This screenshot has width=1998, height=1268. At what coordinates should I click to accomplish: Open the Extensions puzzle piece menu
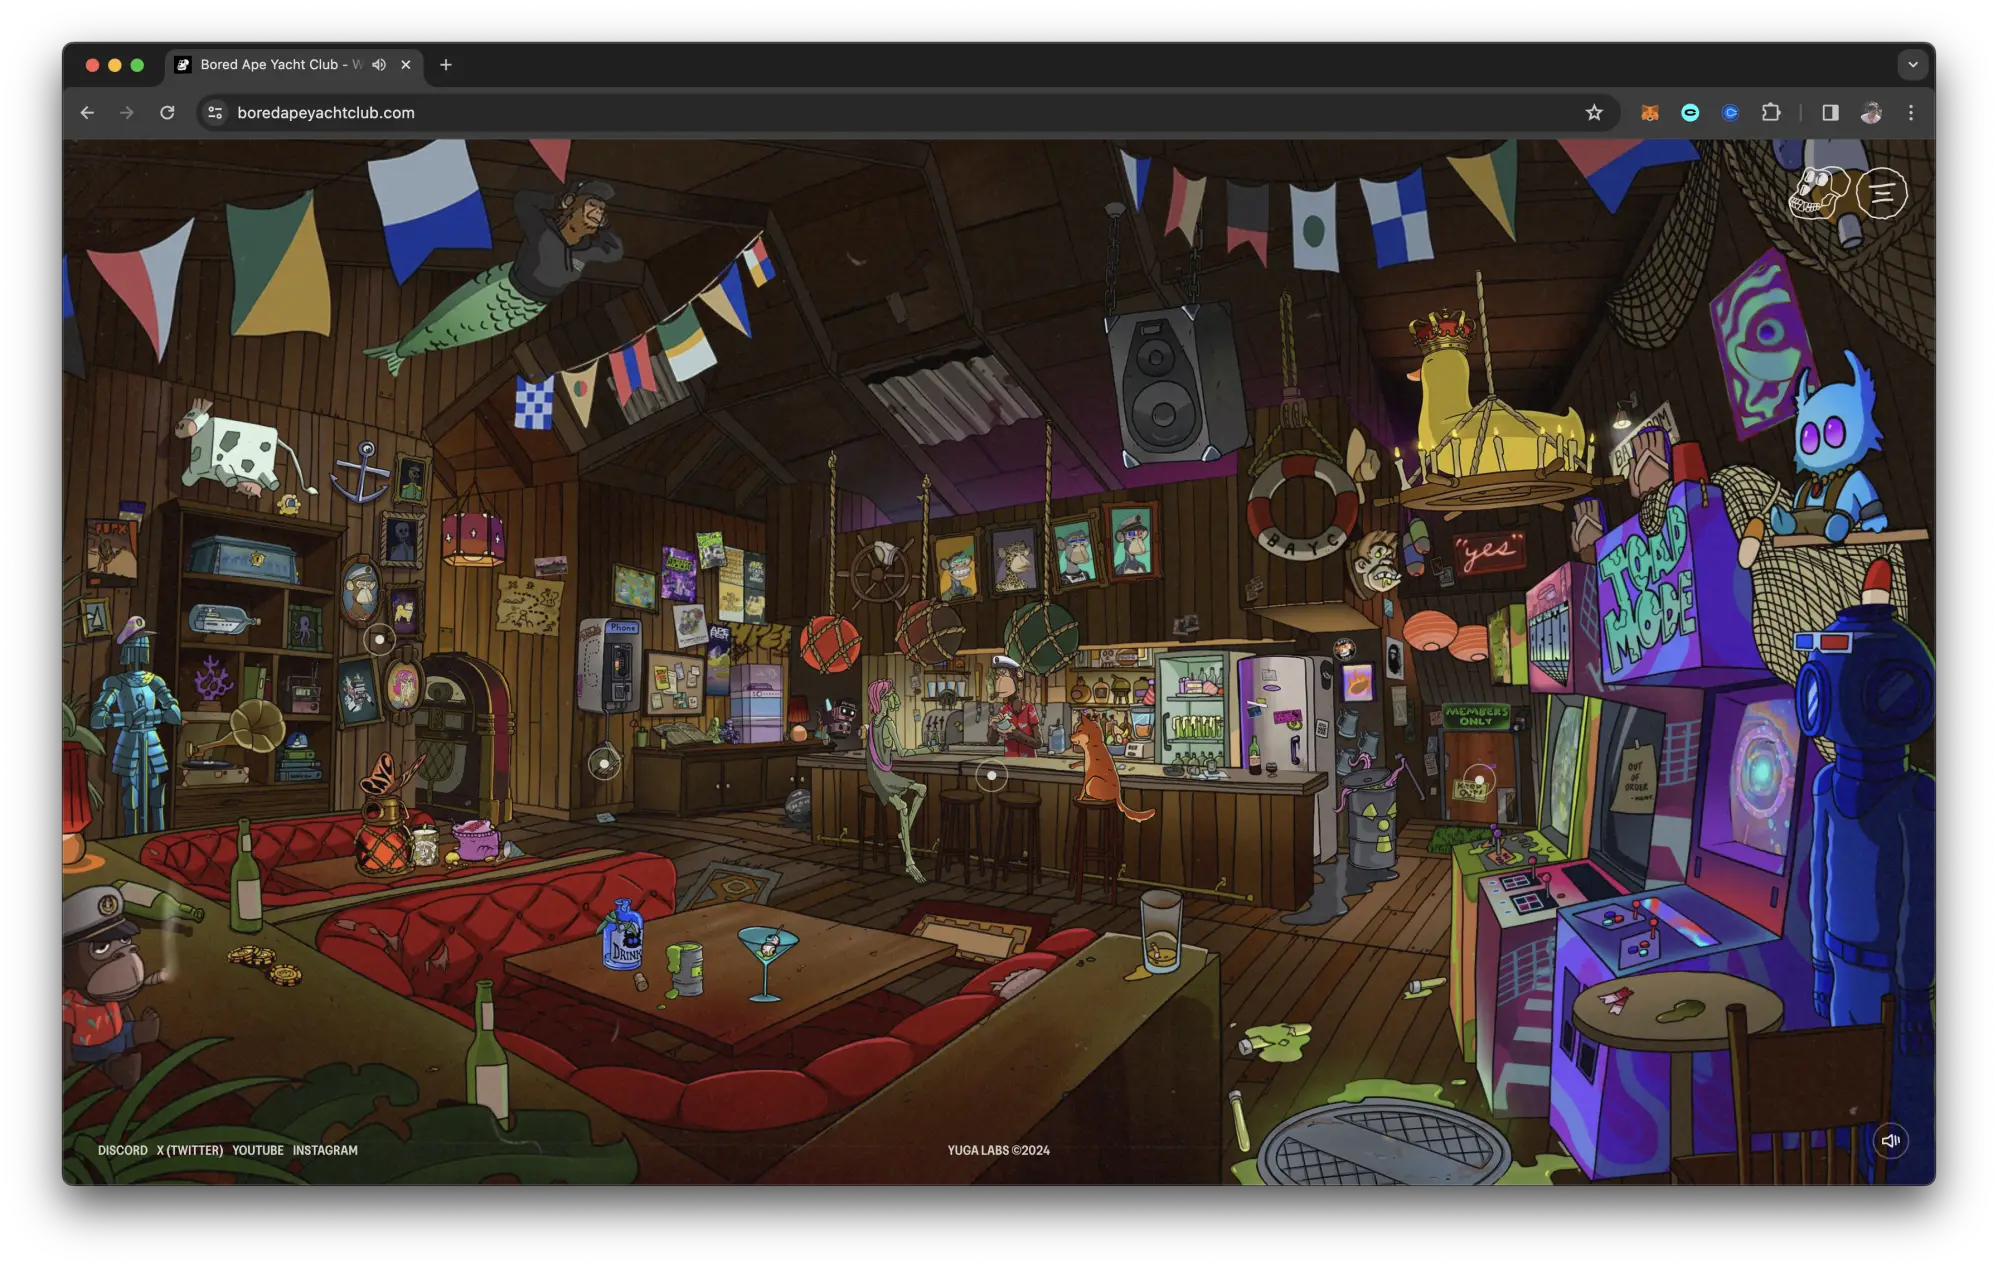[1771, 113]
